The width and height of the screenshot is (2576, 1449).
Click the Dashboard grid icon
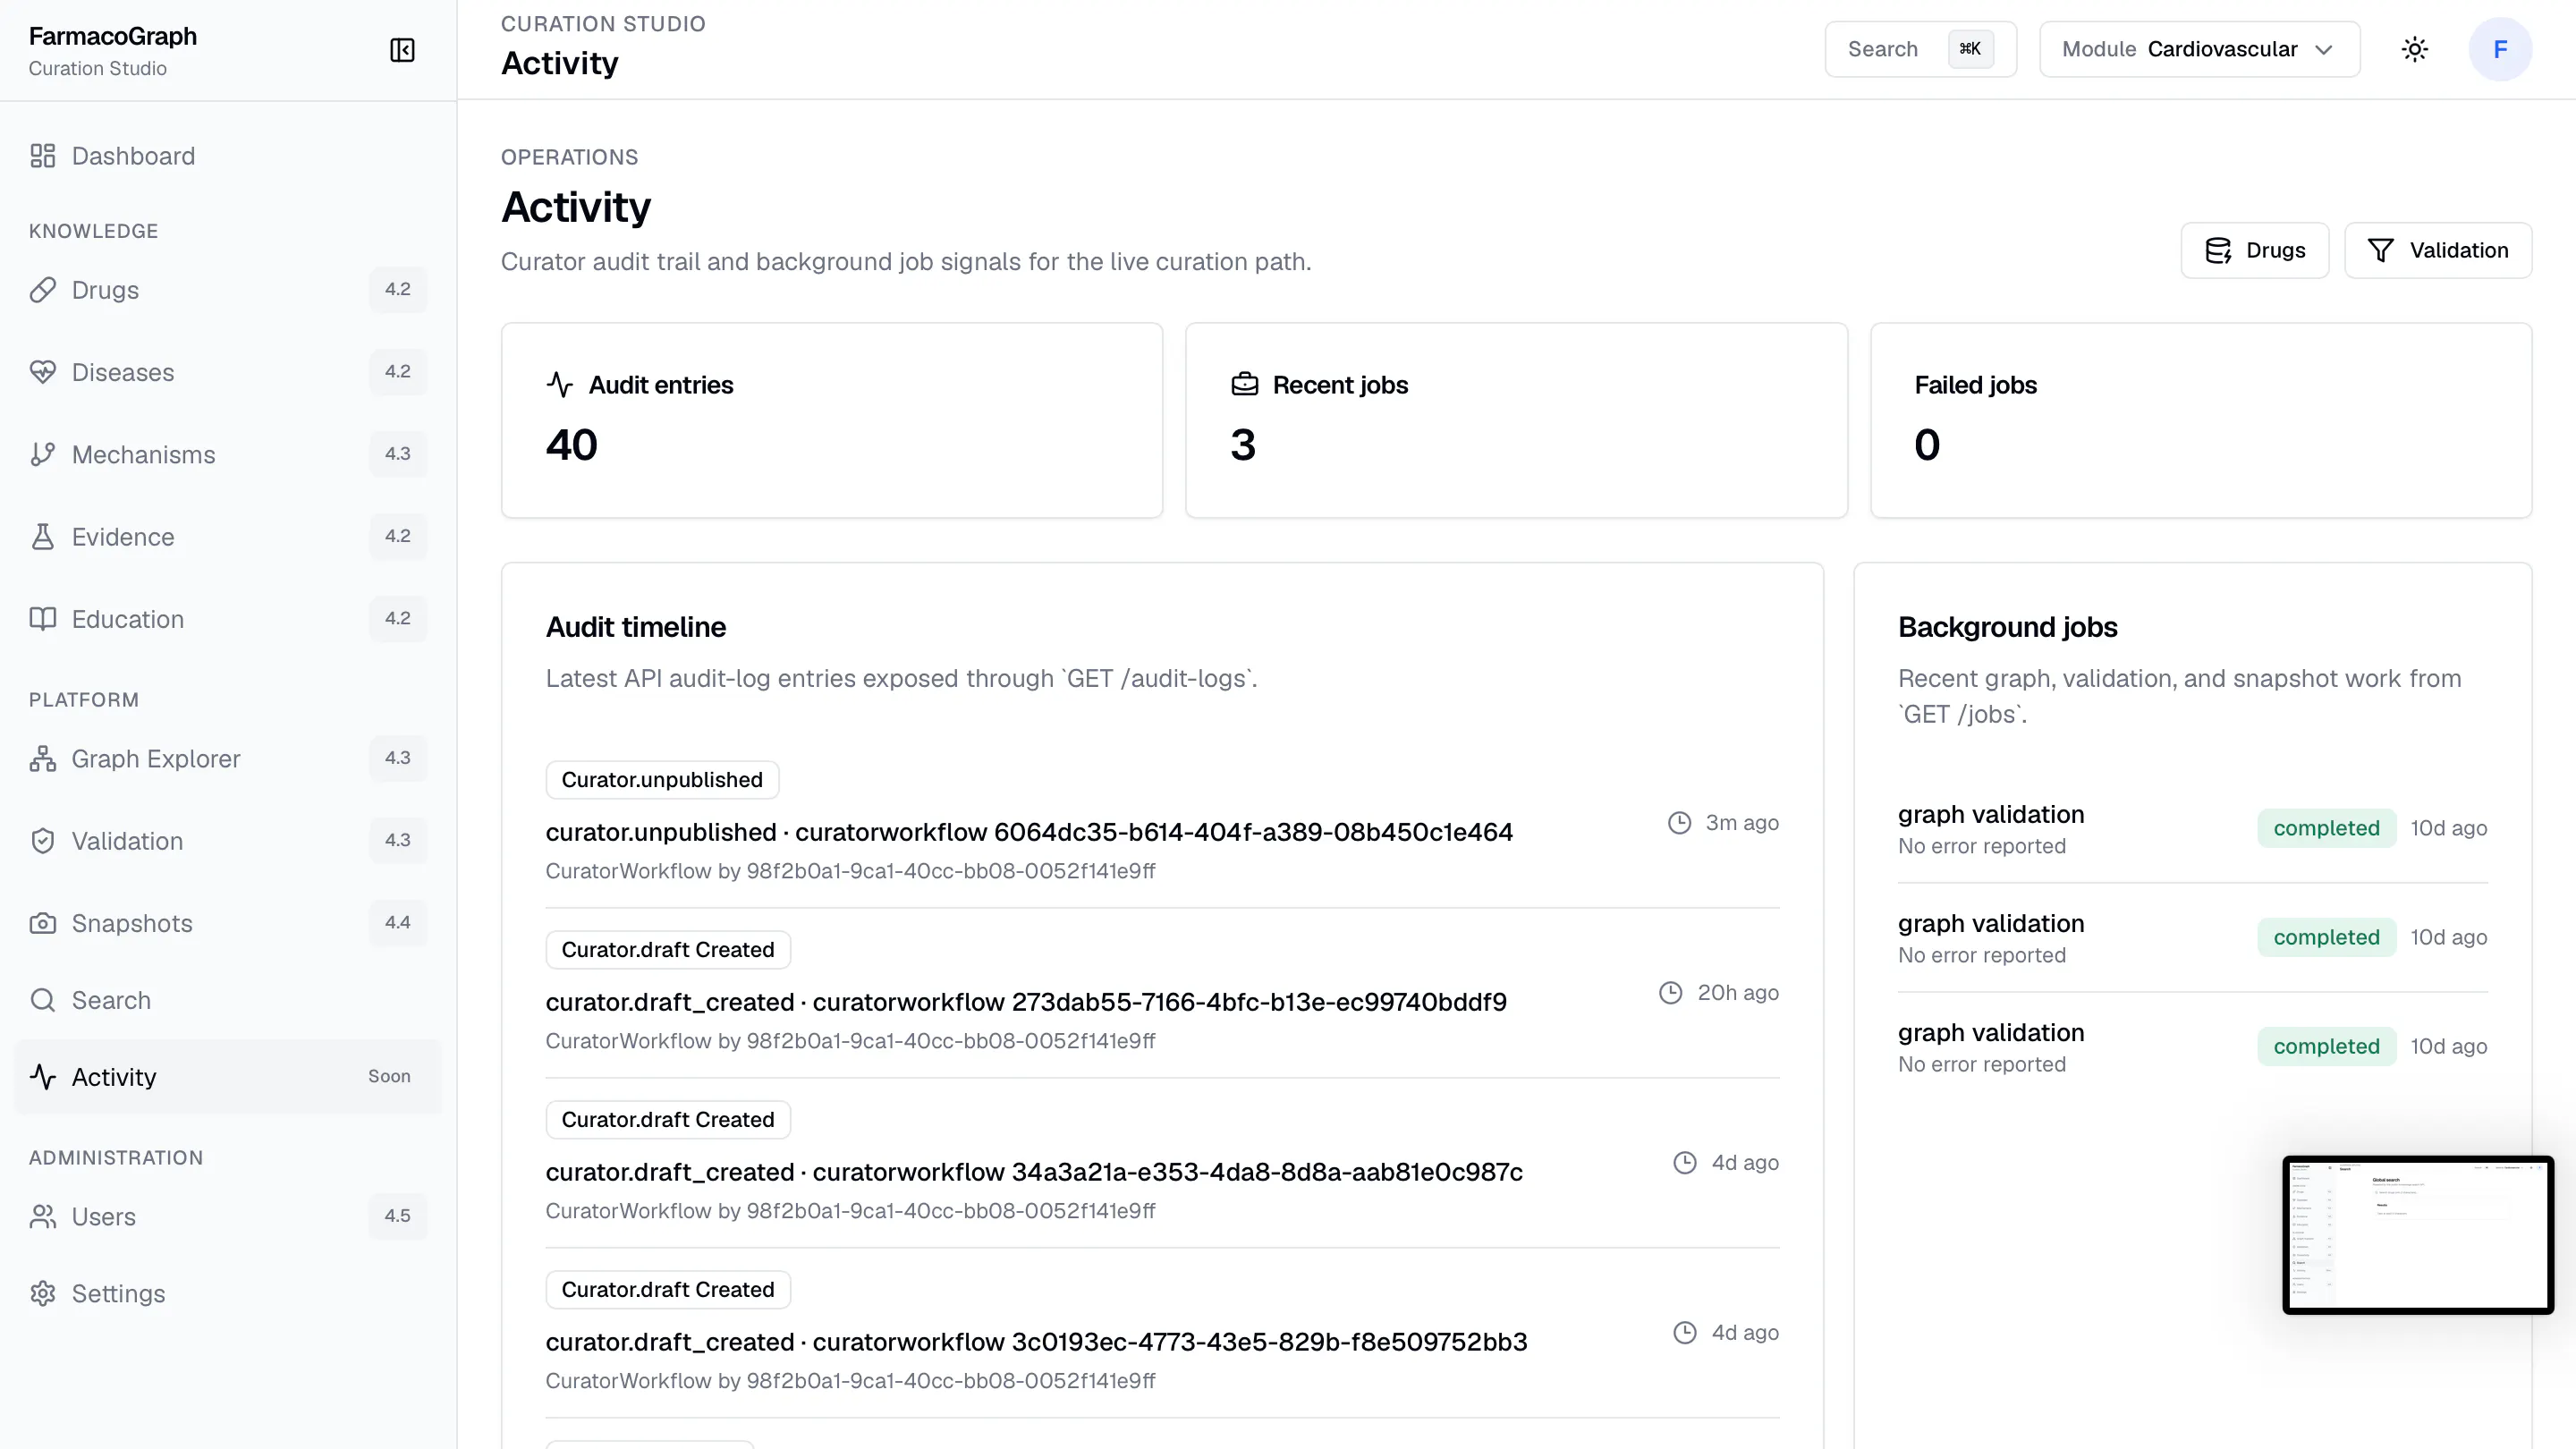tap(42, 156)
